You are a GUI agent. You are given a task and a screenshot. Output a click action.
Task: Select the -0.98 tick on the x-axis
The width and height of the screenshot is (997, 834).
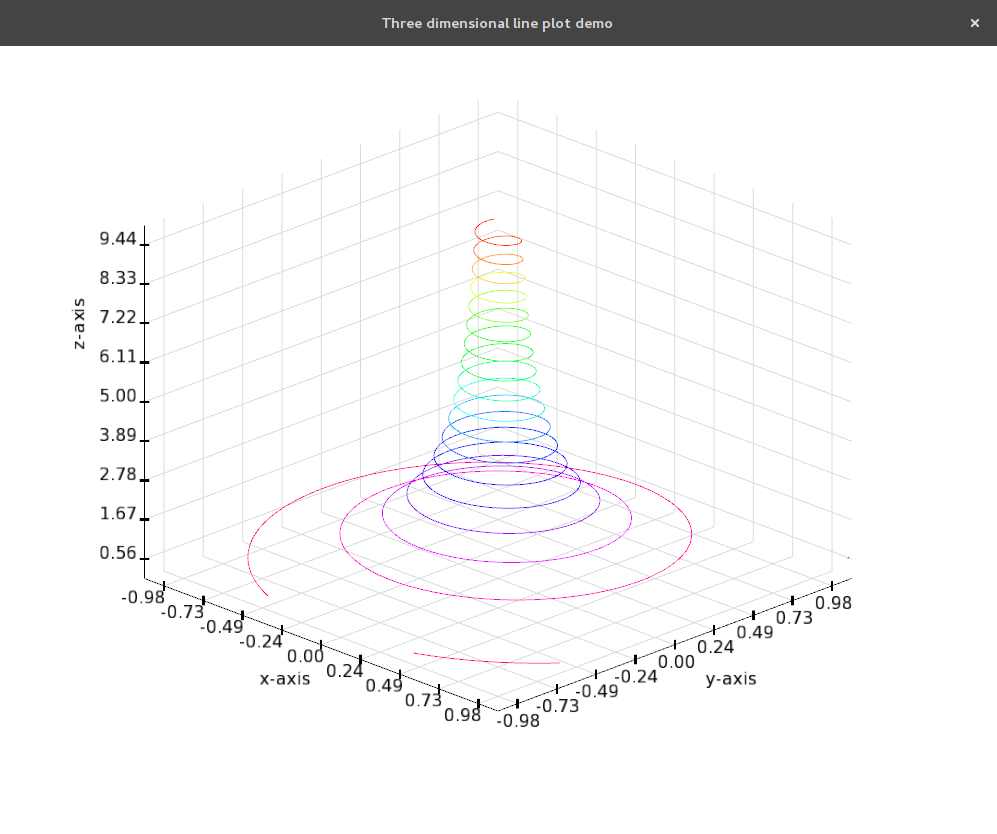(141, 597)
